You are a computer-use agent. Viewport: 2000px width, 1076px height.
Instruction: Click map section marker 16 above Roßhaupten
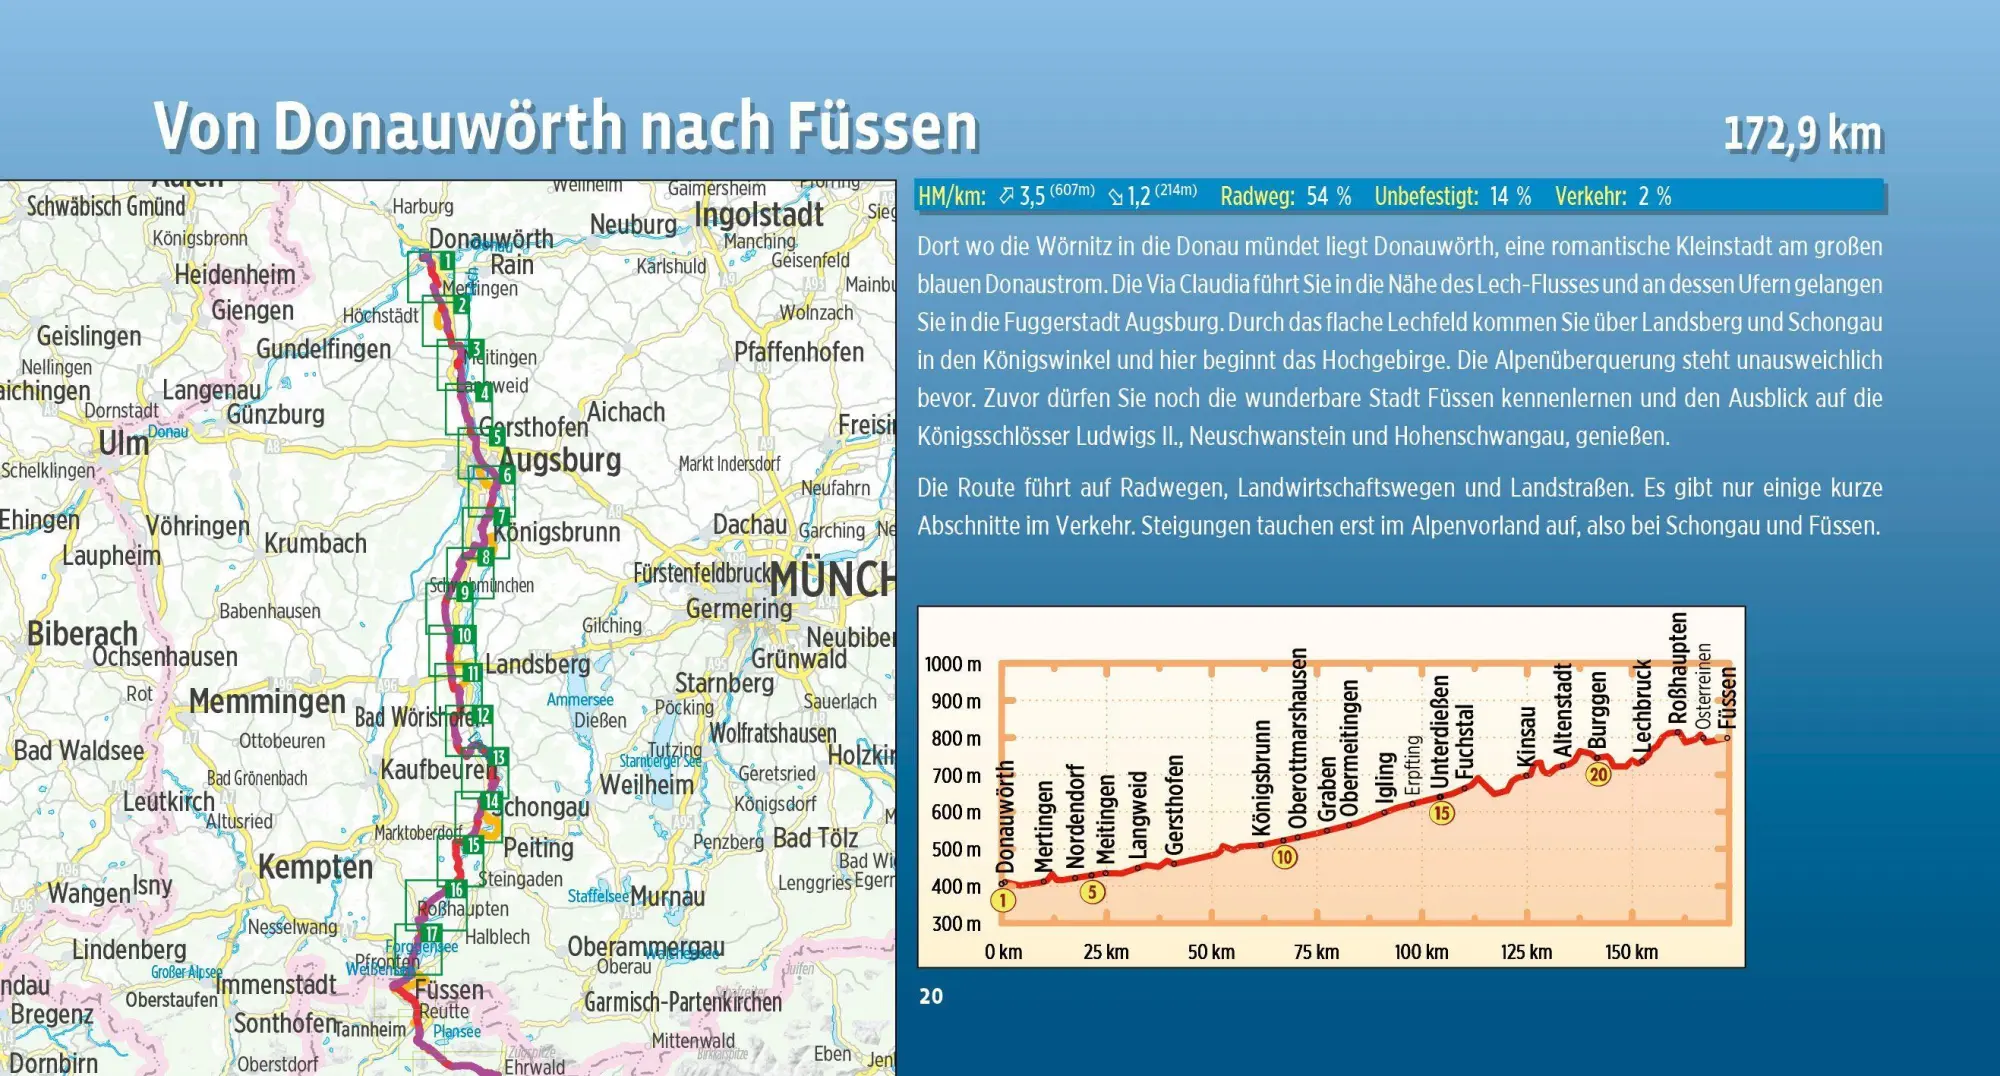click(x=456, y=889)
